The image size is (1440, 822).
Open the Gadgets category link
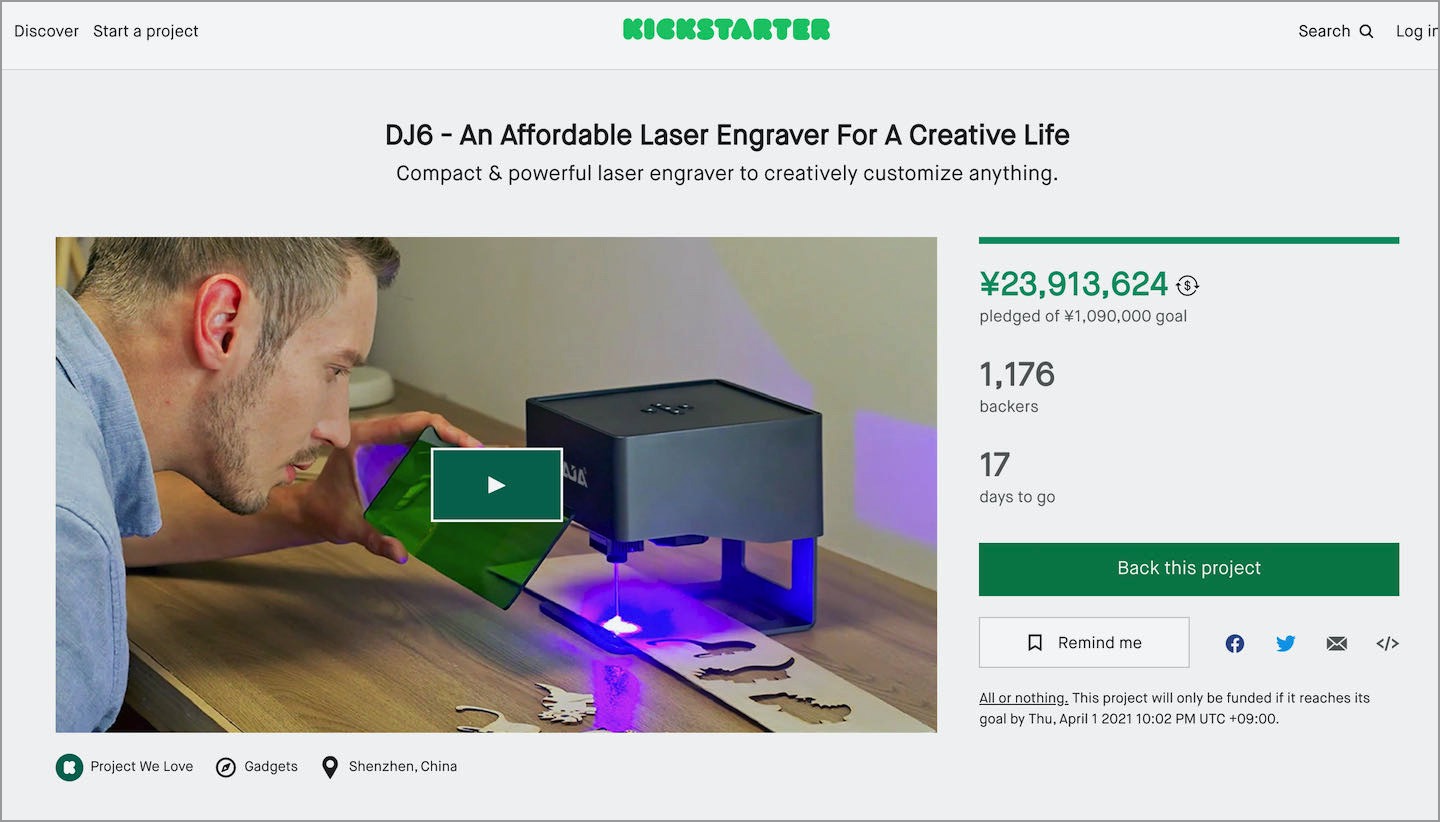pos(271,767)
